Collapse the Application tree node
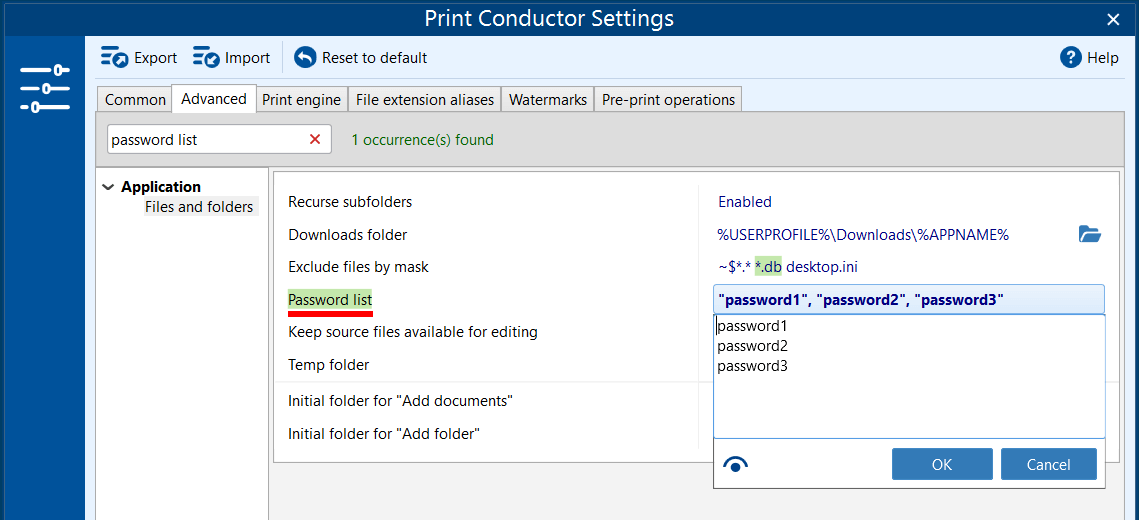The image size is (1139, 520). 108,187
